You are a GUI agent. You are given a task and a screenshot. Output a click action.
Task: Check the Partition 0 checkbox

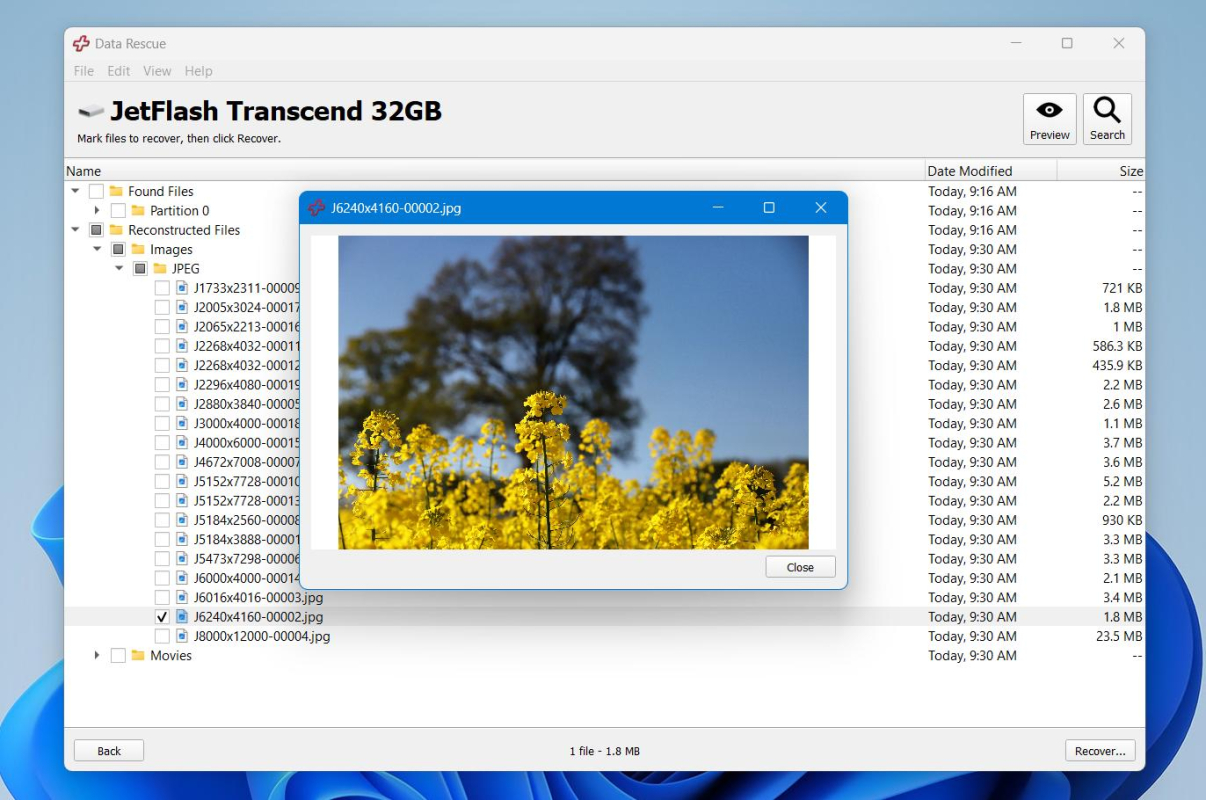118,211
